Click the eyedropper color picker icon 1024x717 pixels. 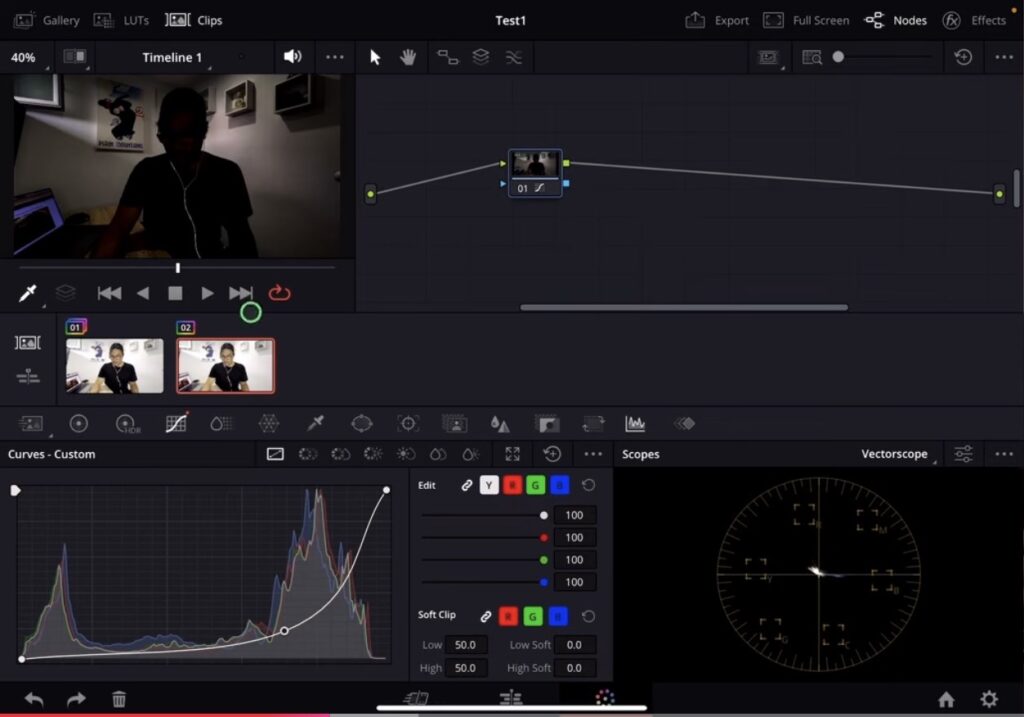[28, 293]
